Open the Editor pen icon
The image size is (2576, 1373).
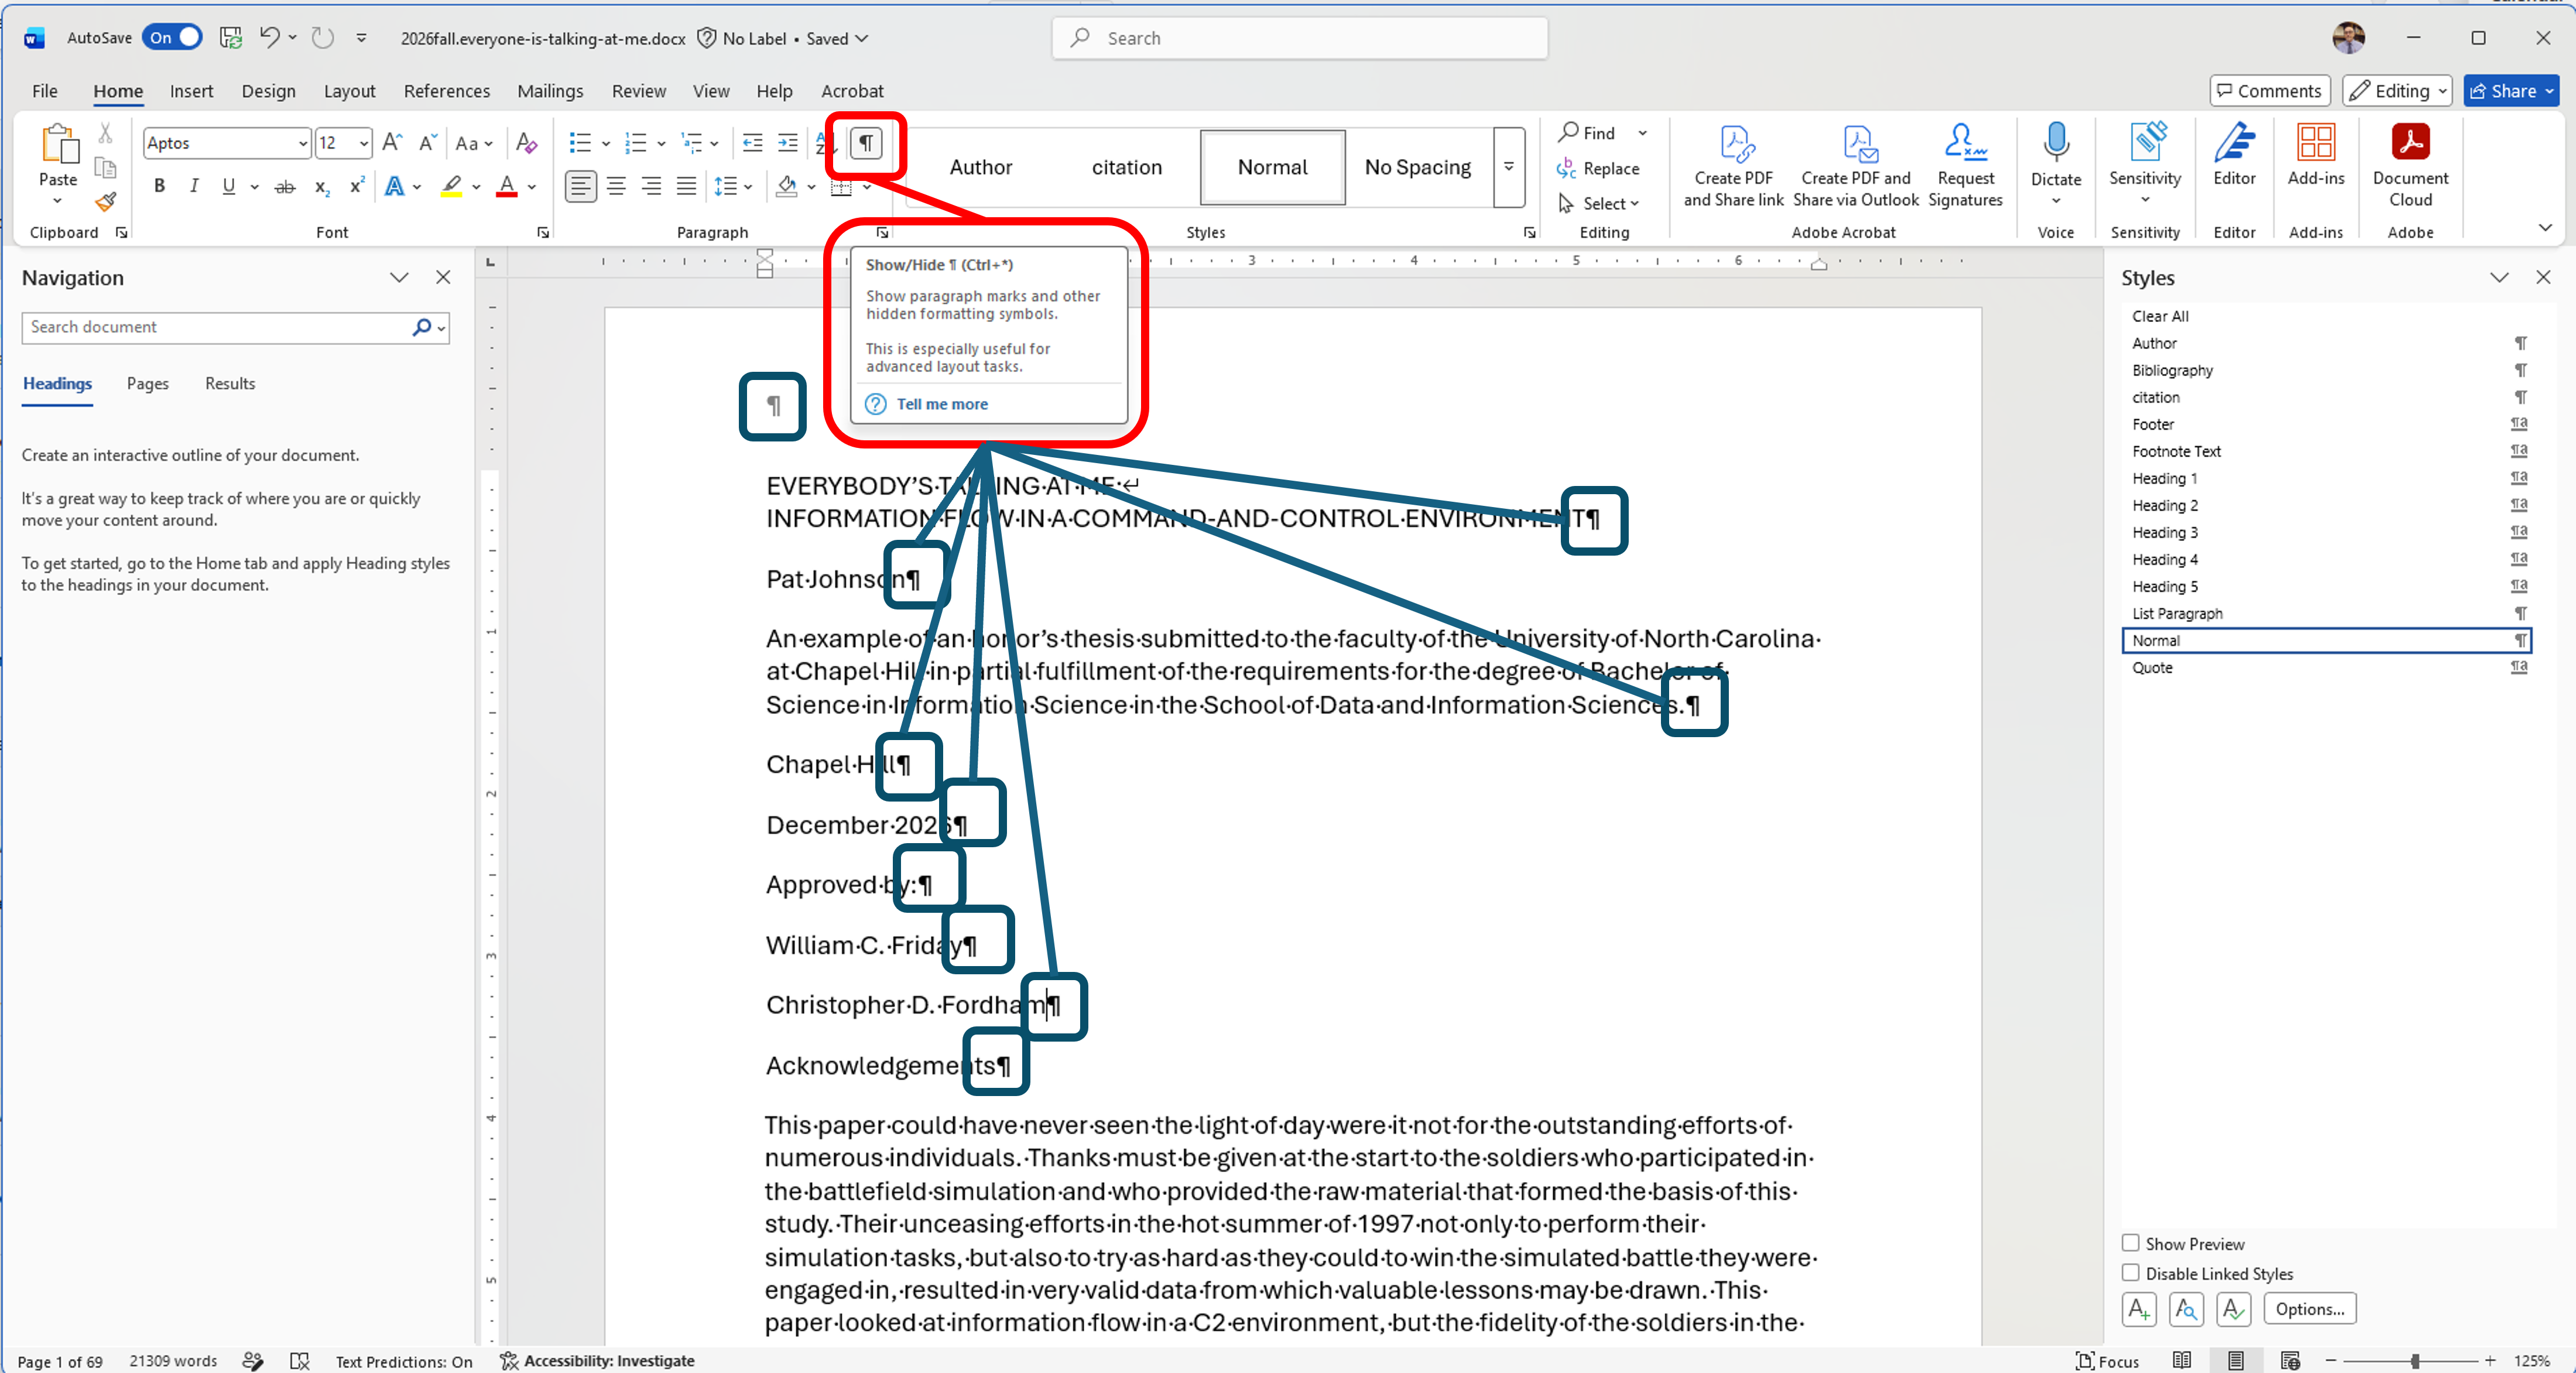point(2234,143)
